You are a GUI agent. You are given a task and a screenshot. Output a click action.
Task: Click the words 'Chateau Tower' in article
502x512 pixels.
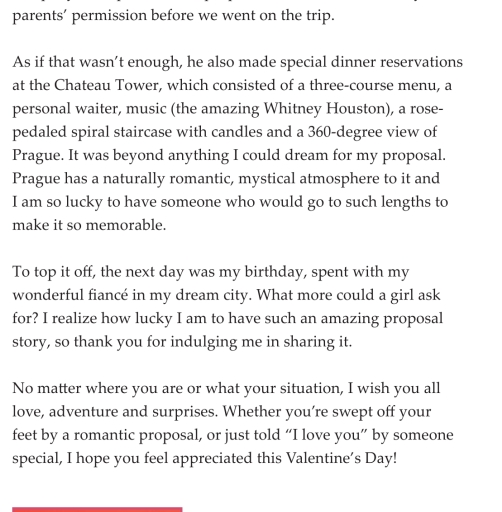tap(108, 85)
